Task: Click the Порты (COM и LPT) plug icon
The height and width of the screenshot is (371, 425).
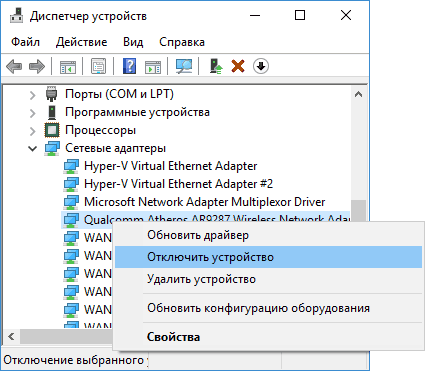Action: point(51,94)
